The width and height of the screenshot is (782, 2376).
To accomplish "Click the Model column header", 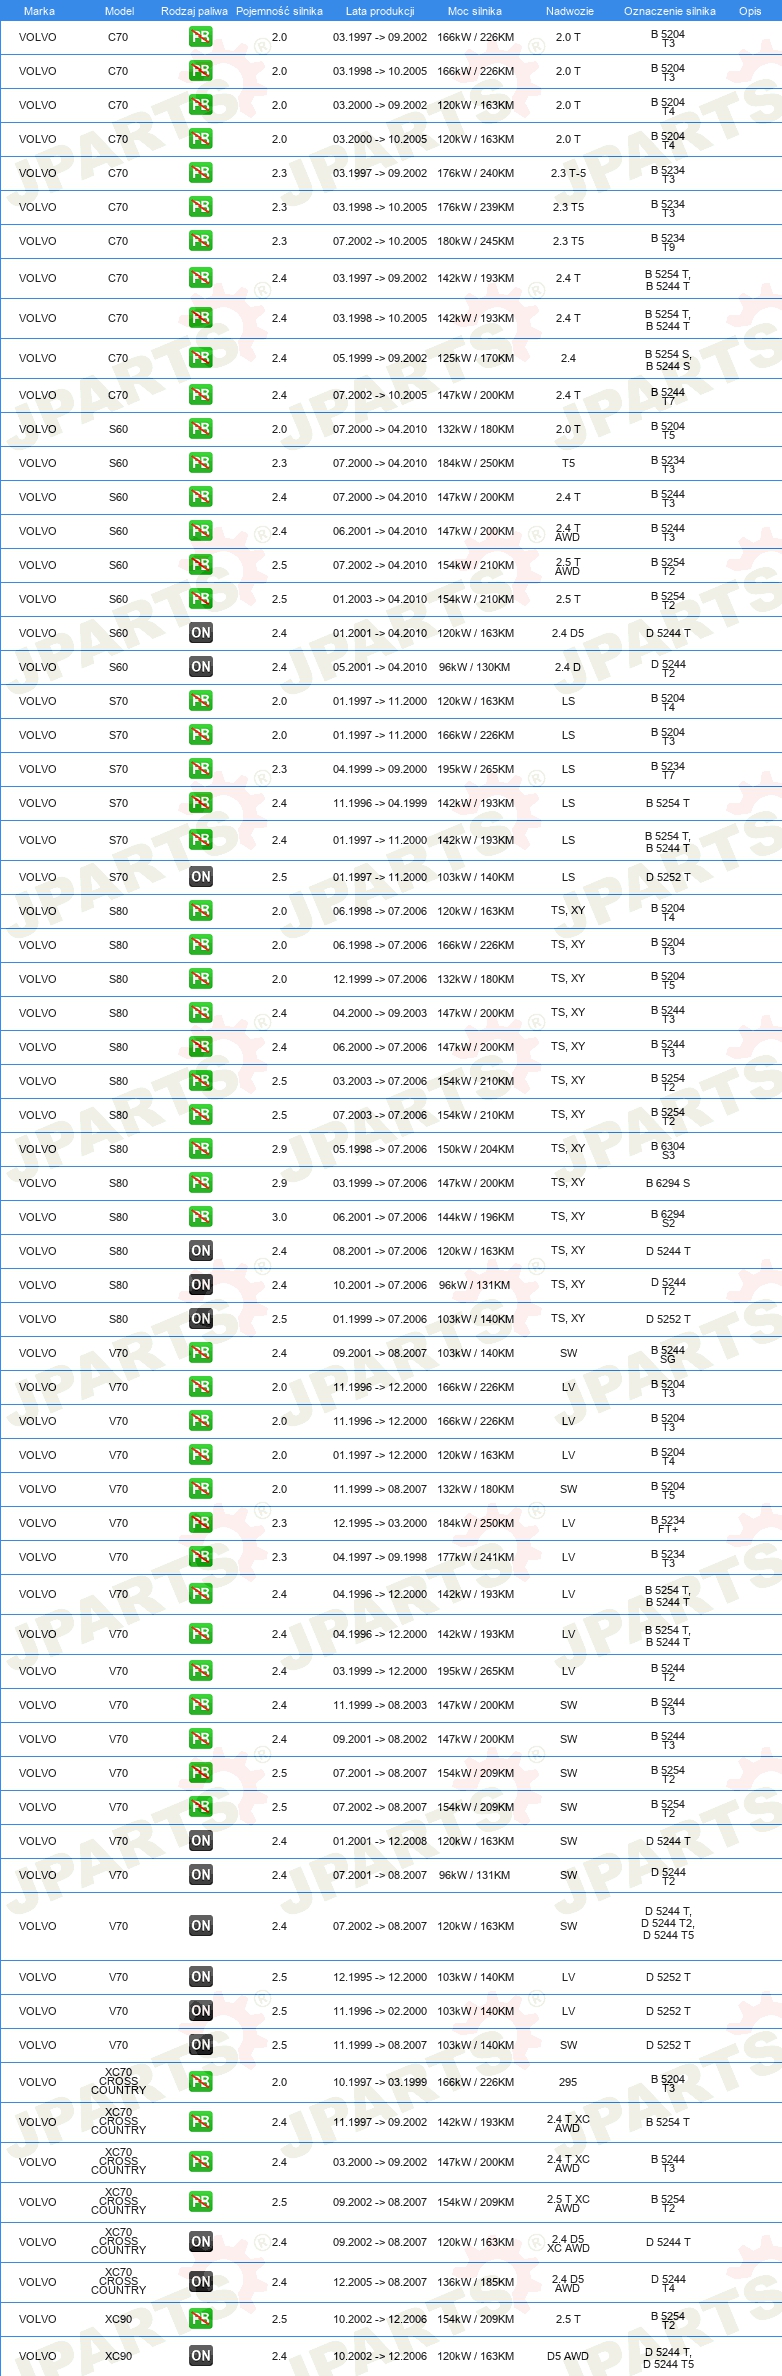I will [119, 11].
